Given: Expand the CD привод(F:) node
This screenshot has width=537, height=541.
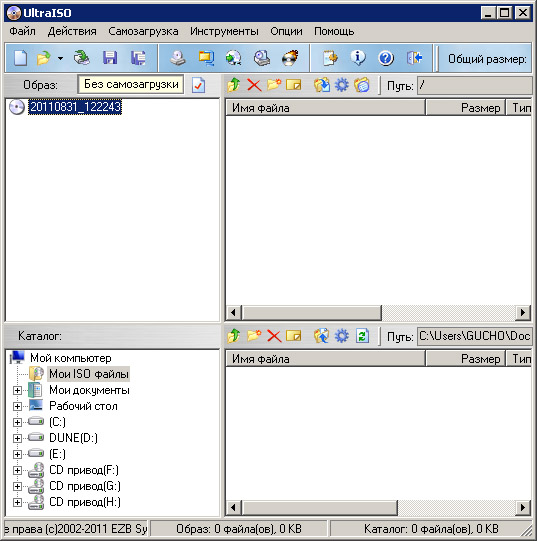Looking at the screenshot, I should pyautogui.click(x=17, y=470).
